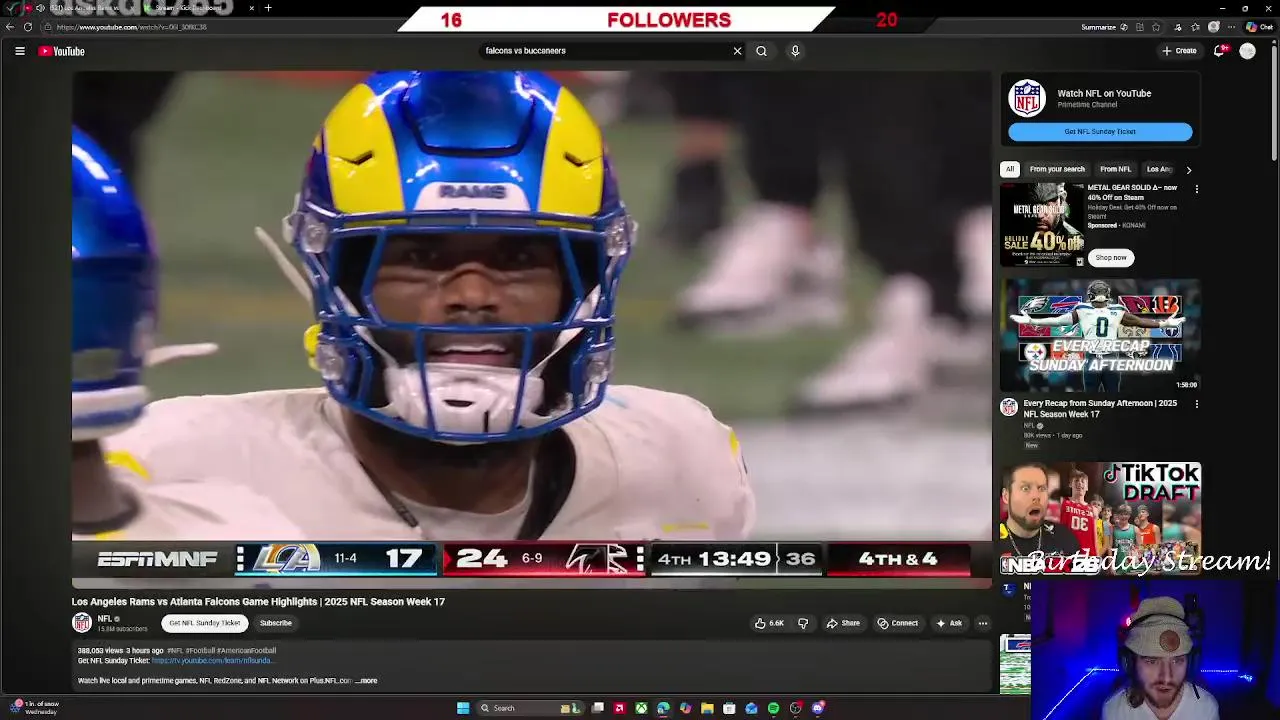Open Every Recap from Sunday Afternoon title
This screenshot has height=720, width=1280.
[x=1100, y=409]
